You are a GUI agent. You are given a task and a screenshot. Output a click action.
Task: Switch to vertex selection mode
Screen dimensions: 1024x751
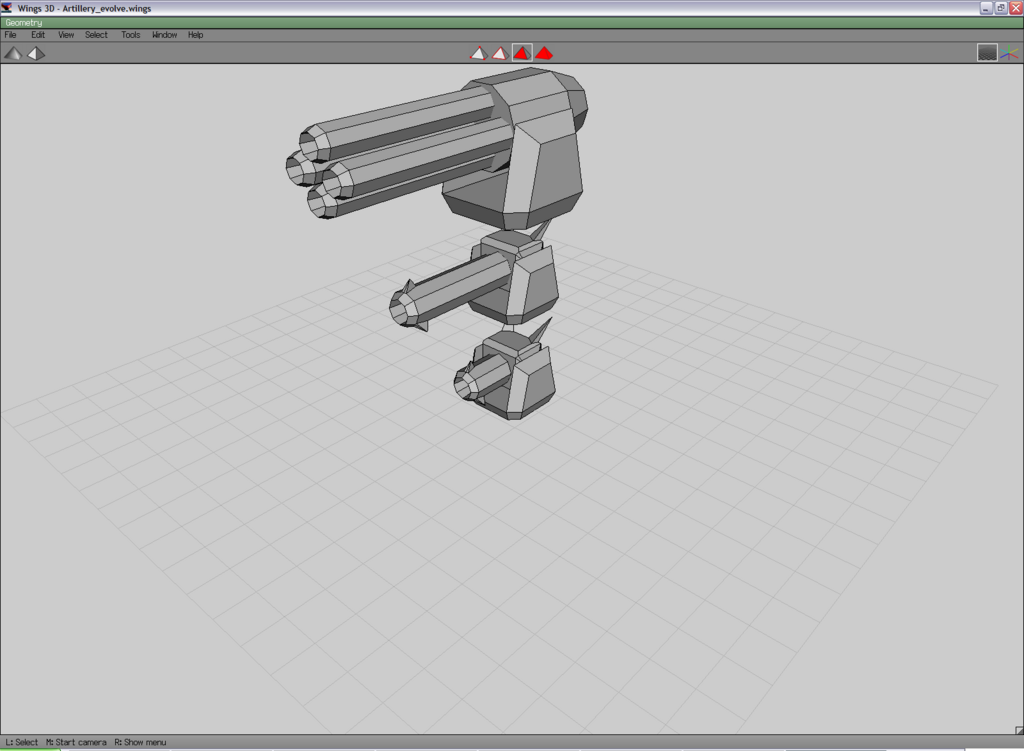[x=478, y=53]
